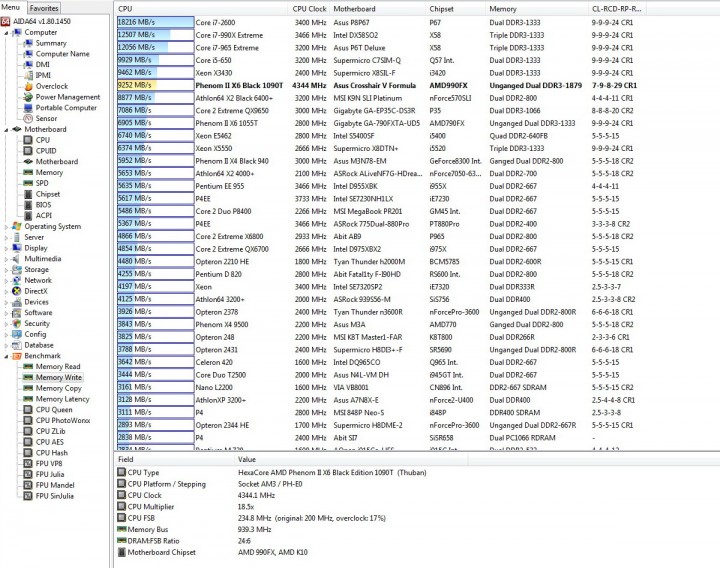
Task: Switch to the Menu tab
Action: point(11,7)
